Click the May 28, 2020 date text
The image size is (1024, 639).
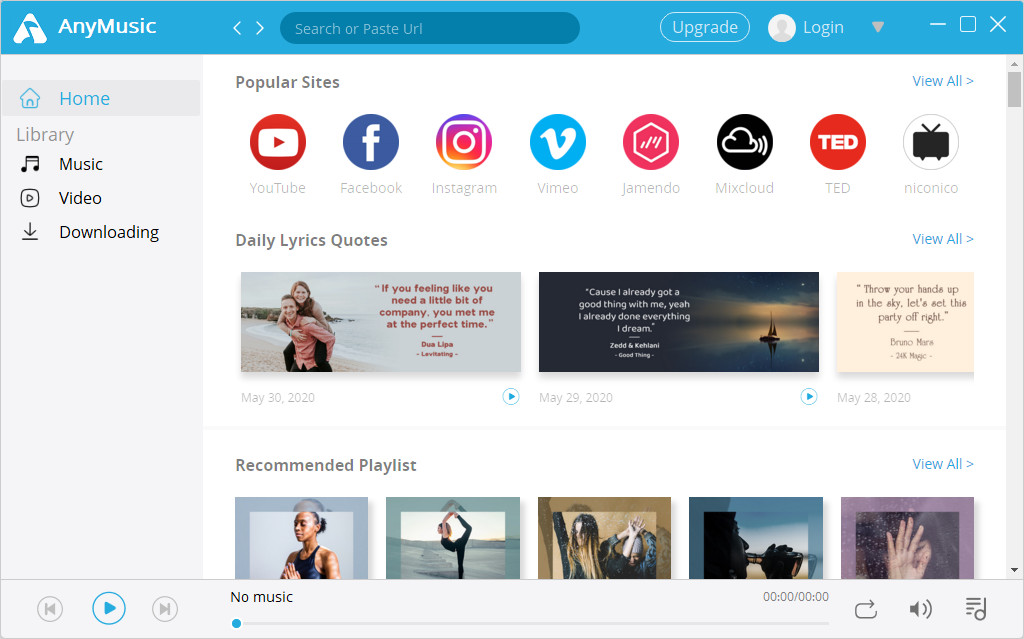click(x=874, y=397)
